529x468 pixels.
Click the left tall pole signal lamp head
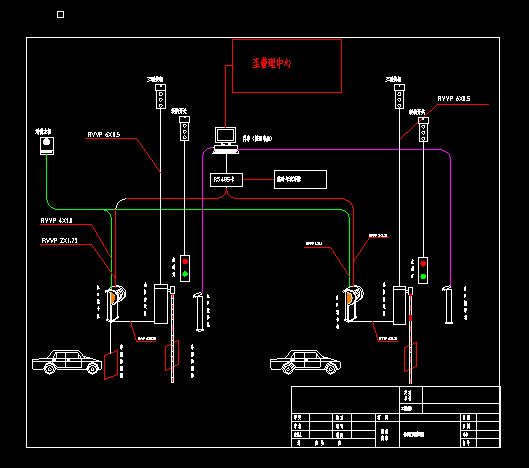coord(161,97)
